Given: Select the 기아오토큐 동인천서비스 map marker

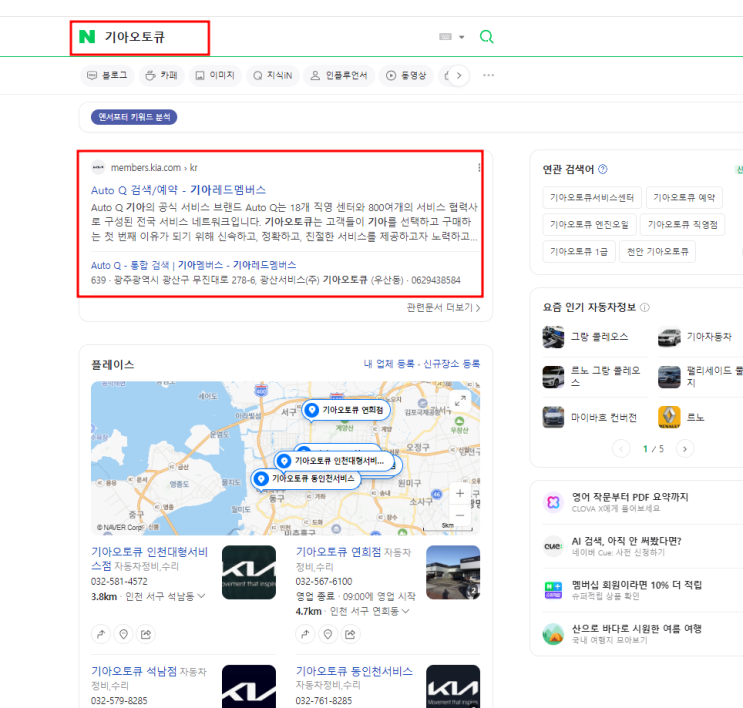Looking at the screenshot, I should pos(306,479).
